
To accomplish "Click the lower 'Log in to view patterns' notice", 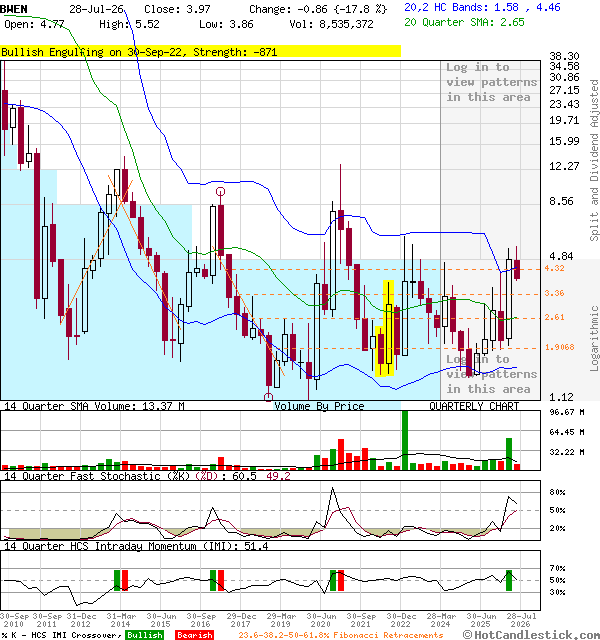I will click(x=491, y=374).
